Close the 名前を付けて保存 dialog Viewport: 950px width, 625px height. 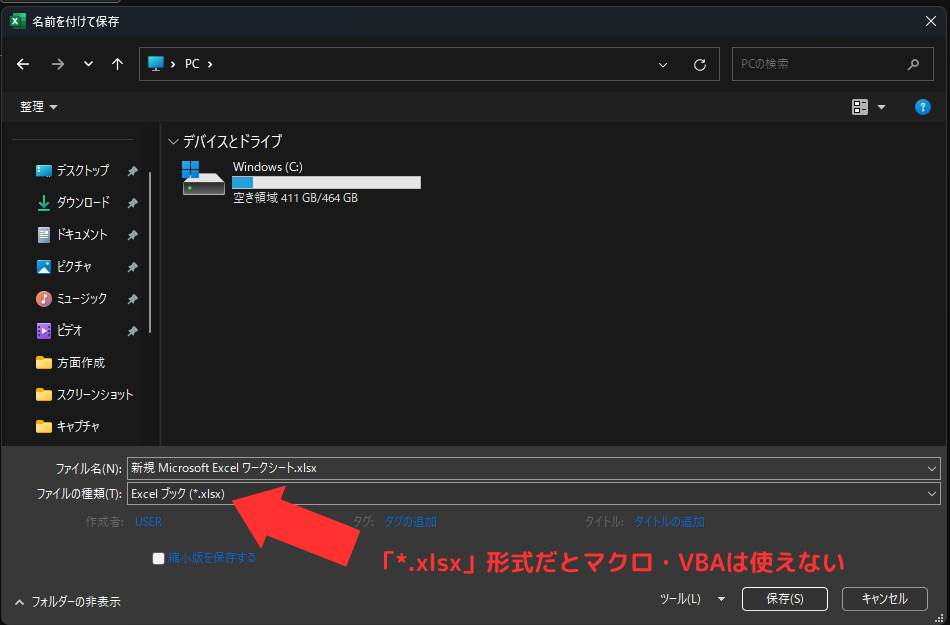coord(931,22)
